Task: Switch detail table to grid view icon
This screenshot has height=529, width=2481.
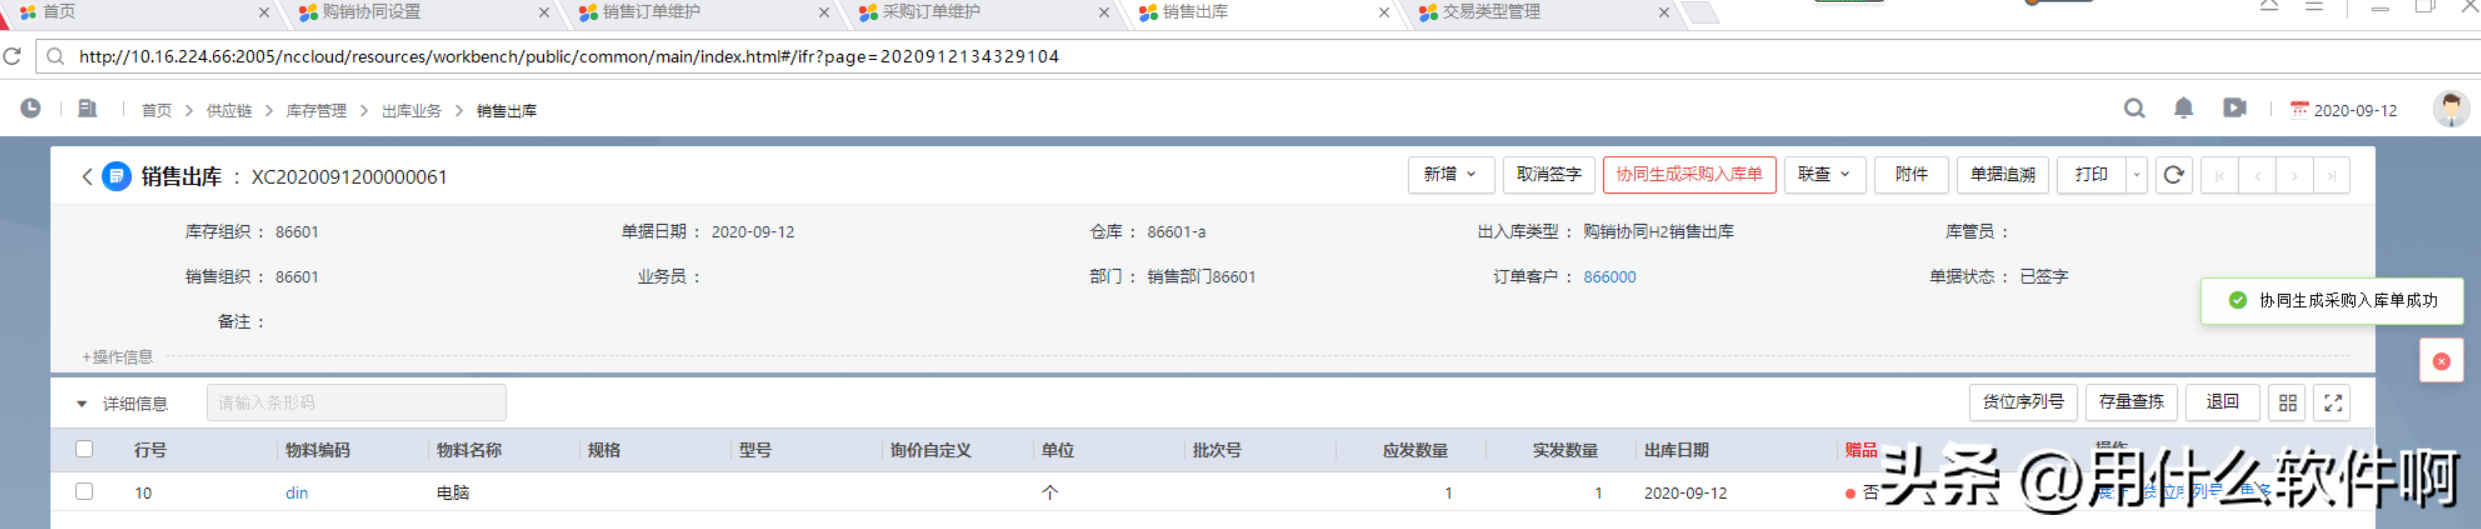Action: pyautogui.click(x=2287, y=403)
